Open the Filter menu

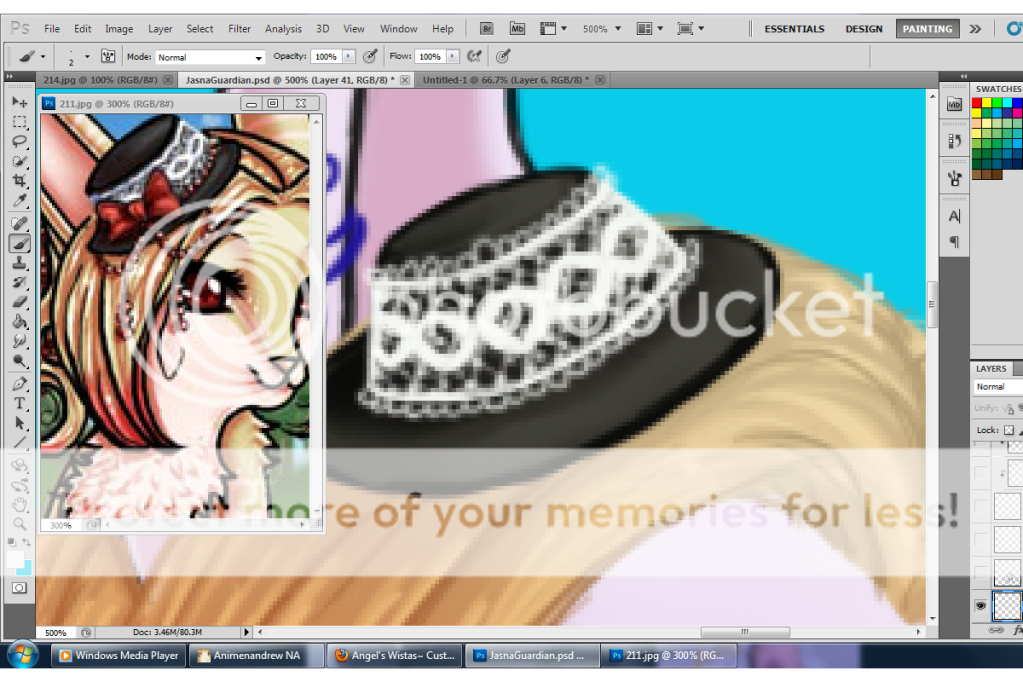239,29
